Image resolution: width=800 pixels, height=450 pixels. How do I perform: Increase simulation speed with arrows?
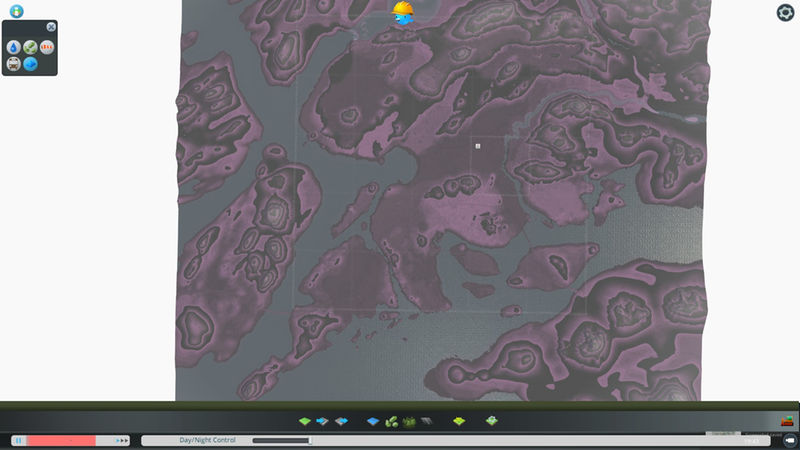pyautogui.click(x=123, y=440)
